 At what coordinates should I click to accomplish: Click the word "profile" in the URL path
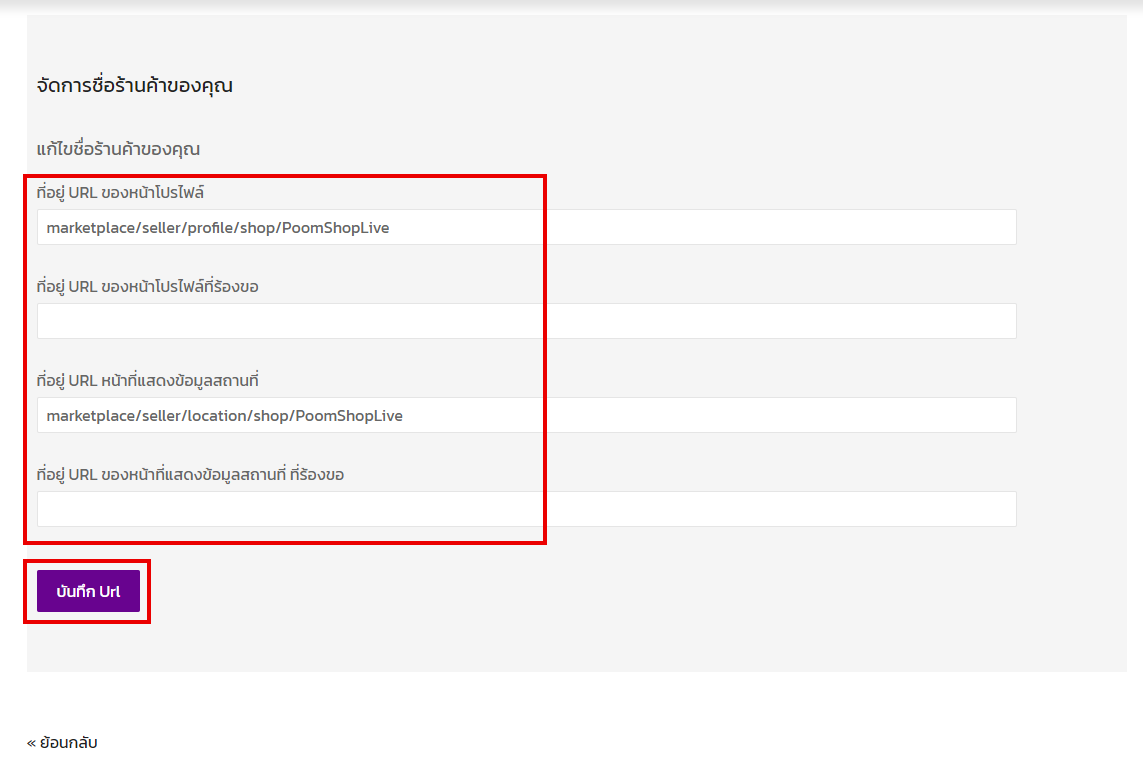click(210, 228)
